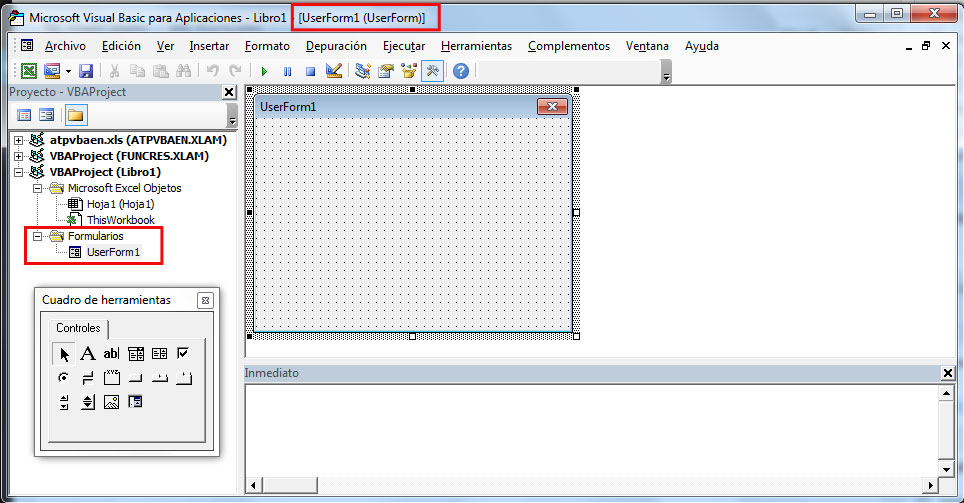
Task: Open the Ventana menu
Action: pos(647,46)
